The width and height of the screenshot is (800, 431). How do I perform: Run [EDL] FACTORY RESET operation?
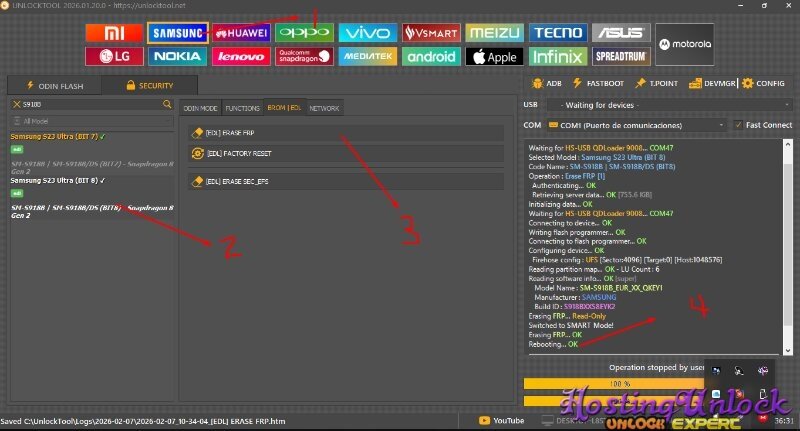(346, 153)
